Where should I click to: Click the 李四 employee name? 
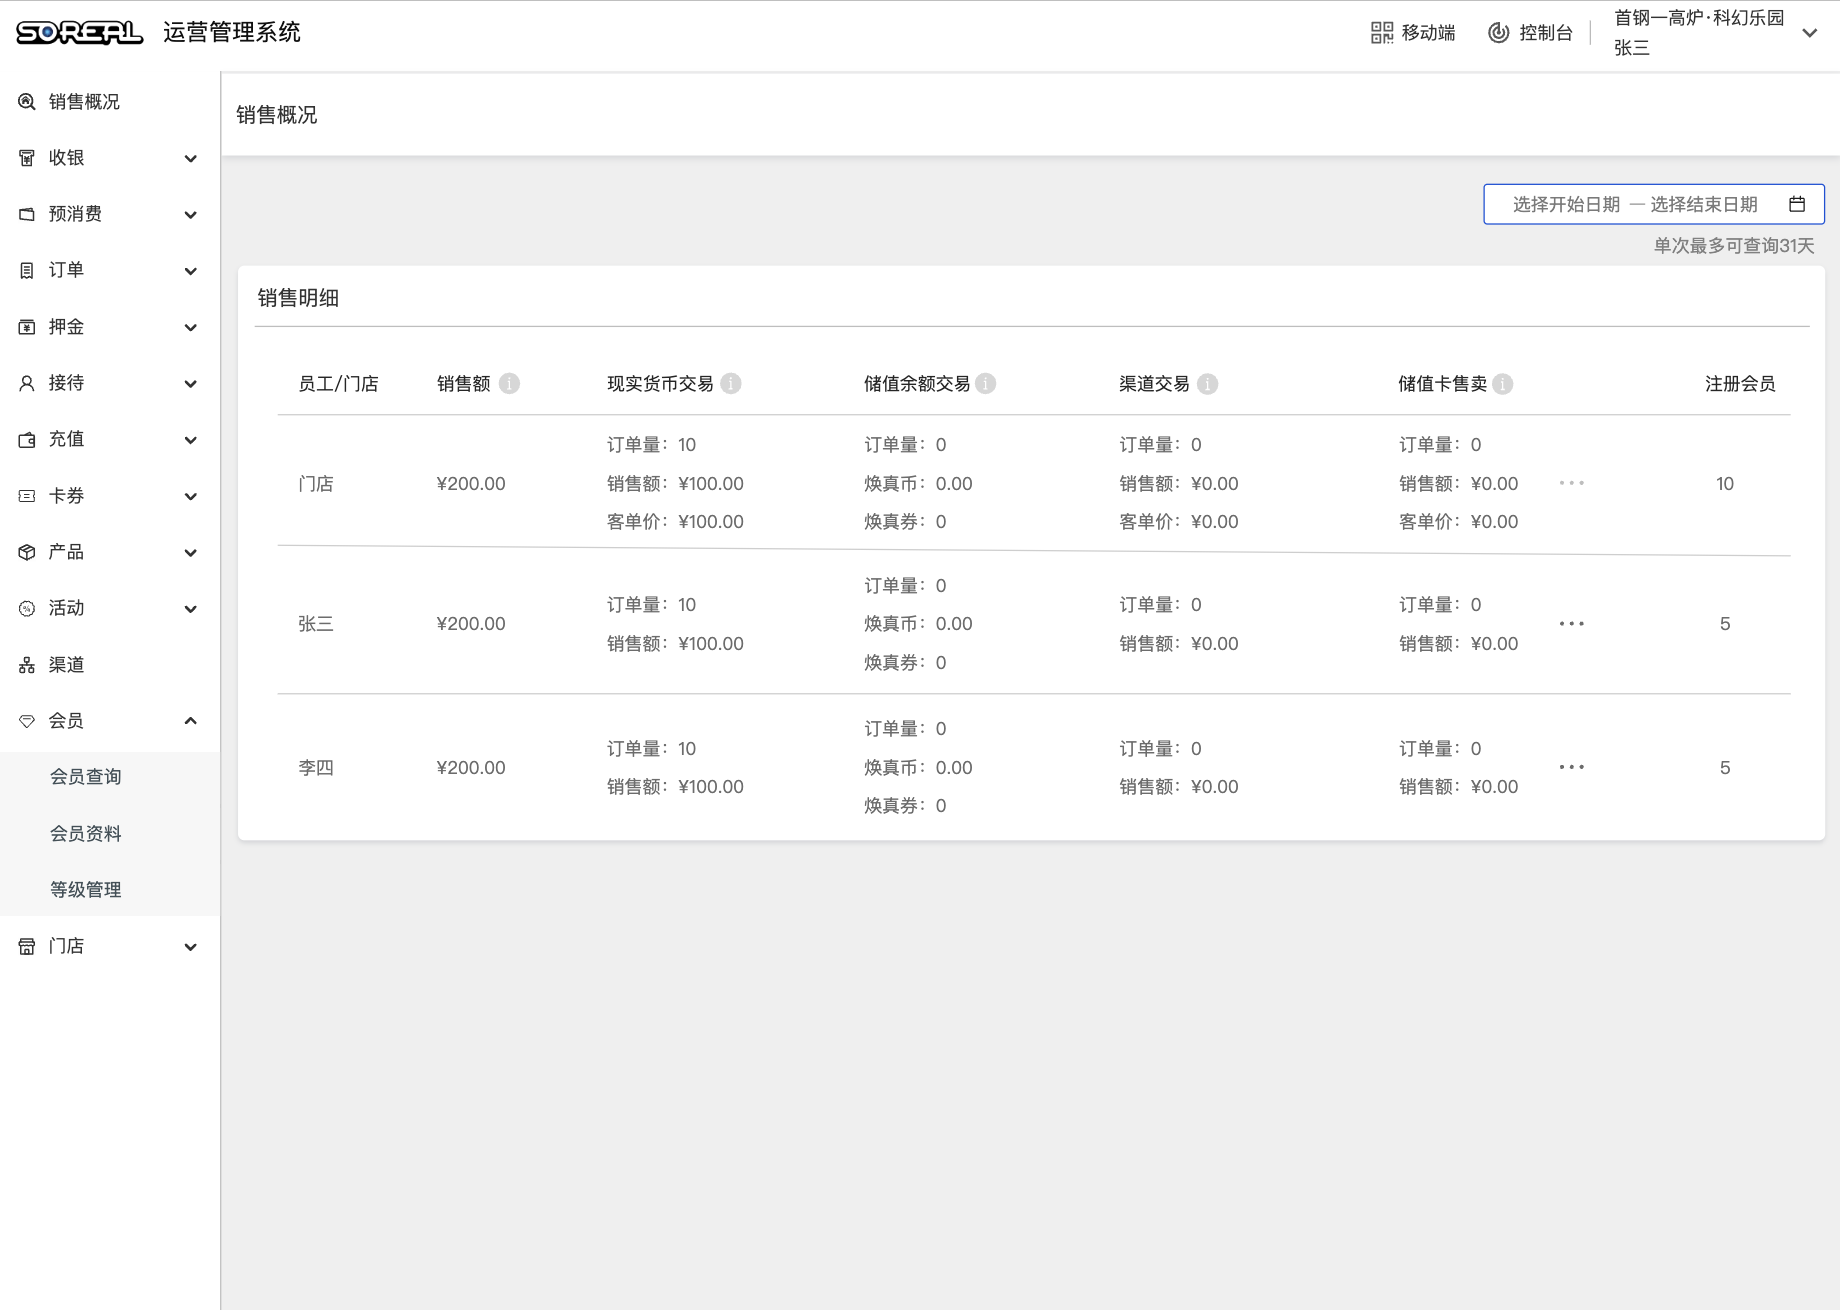coord(316,767)
